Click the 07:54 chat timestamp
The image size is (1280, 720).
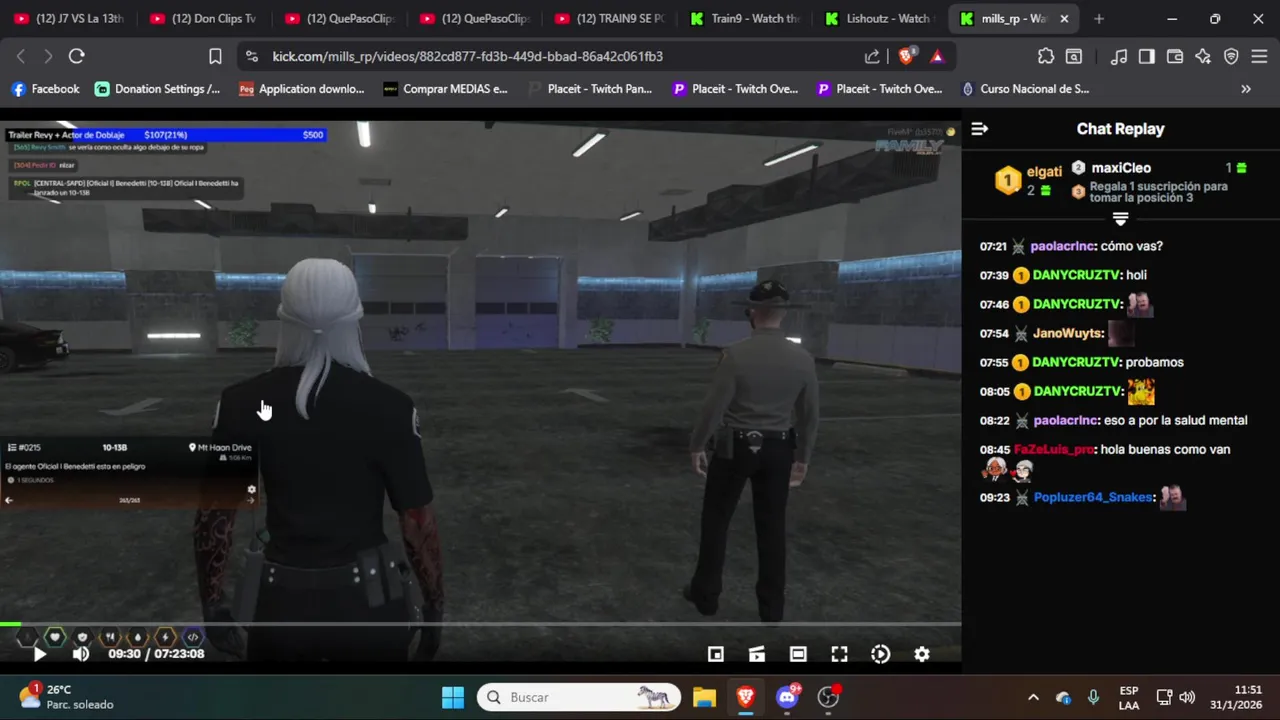point(994,333)
